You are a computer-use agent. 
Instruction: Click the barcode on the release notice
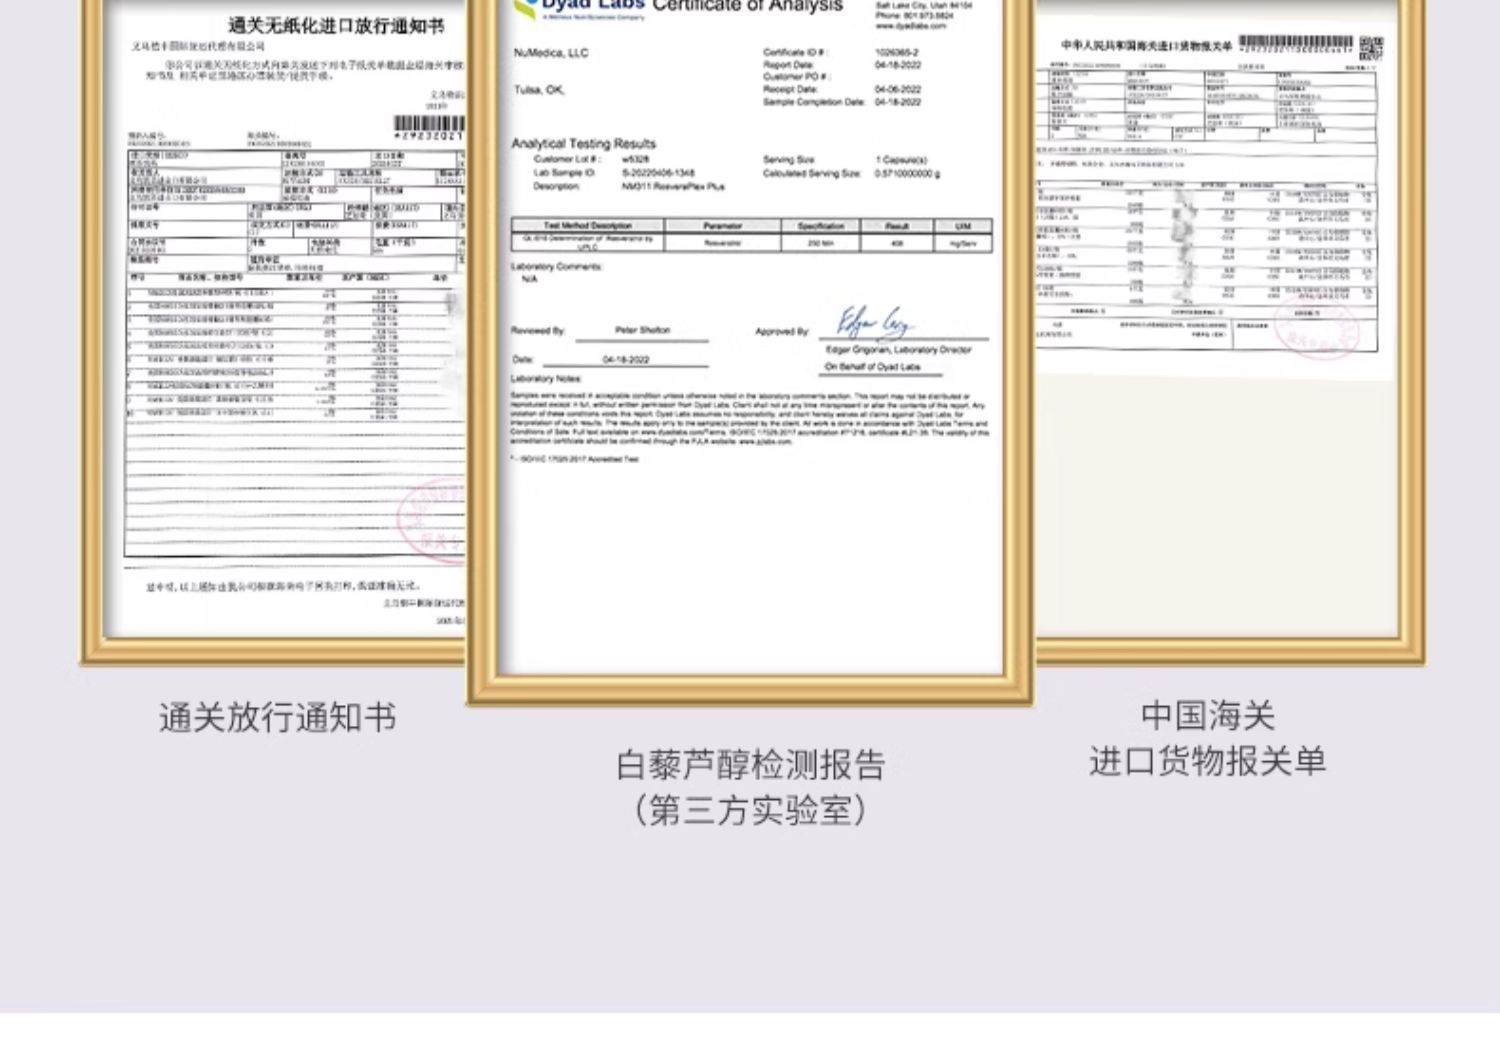(430, 124)
